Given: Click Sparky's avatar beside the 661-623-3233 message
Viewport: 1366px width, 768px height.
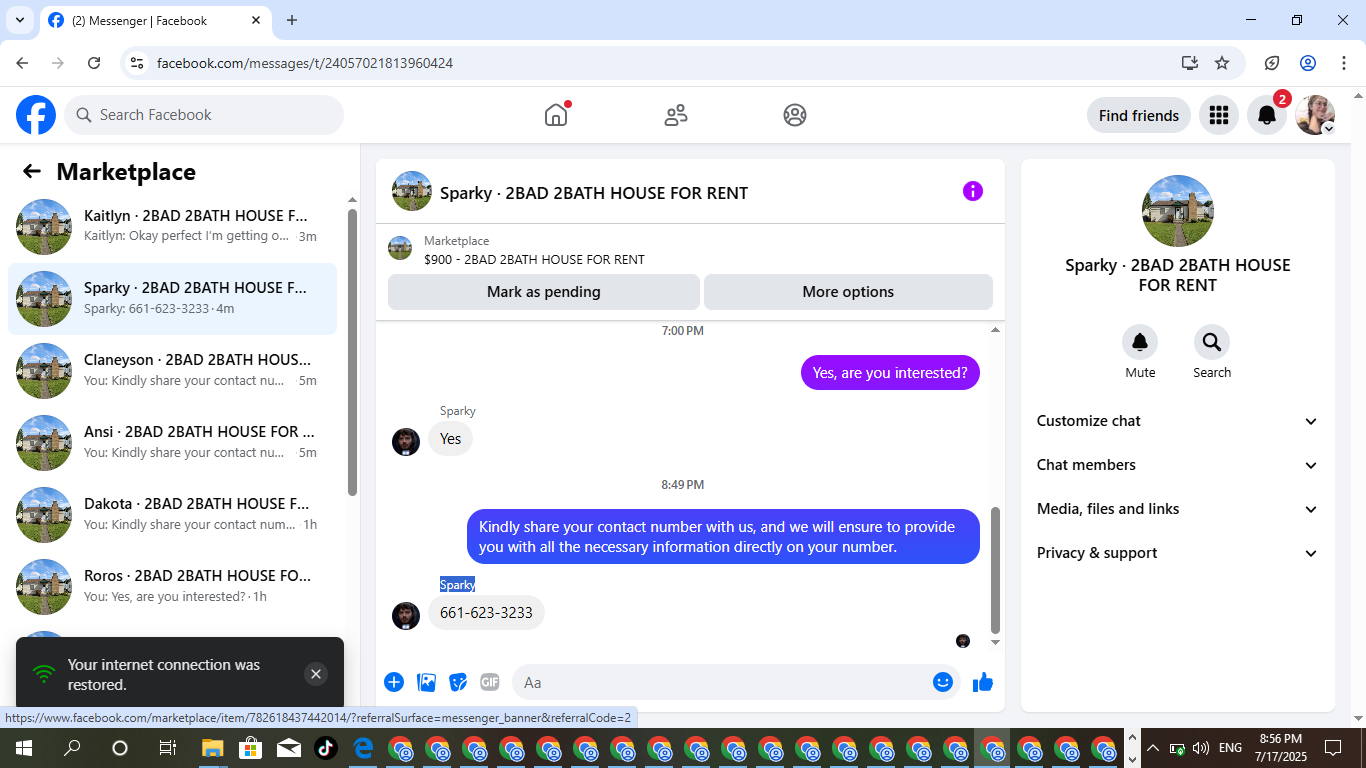Looking at the screenshot, I should click(406, 616).
